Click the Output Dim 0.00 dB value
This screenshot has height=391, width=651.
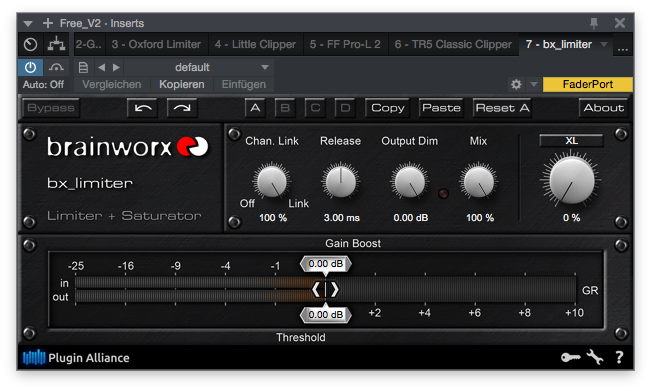pyautogui.click(x=411, y=217)
